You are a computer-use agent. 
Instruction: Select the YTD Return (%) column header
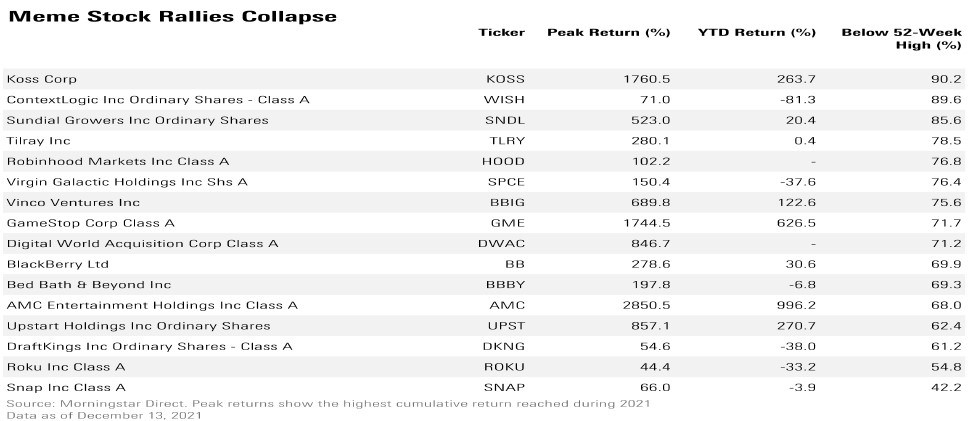tap(757, 33)
